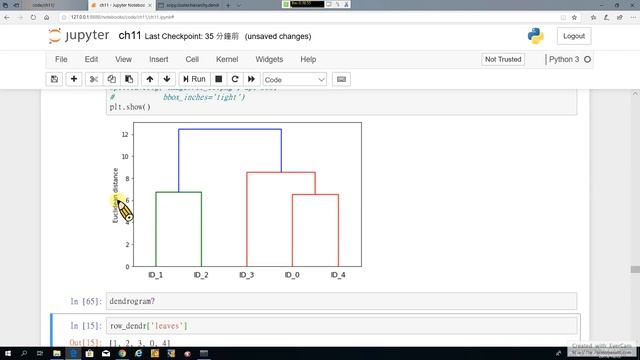Open Google Chrome from the taskbar
The image size is (640, 360).
tap(122, 353)
